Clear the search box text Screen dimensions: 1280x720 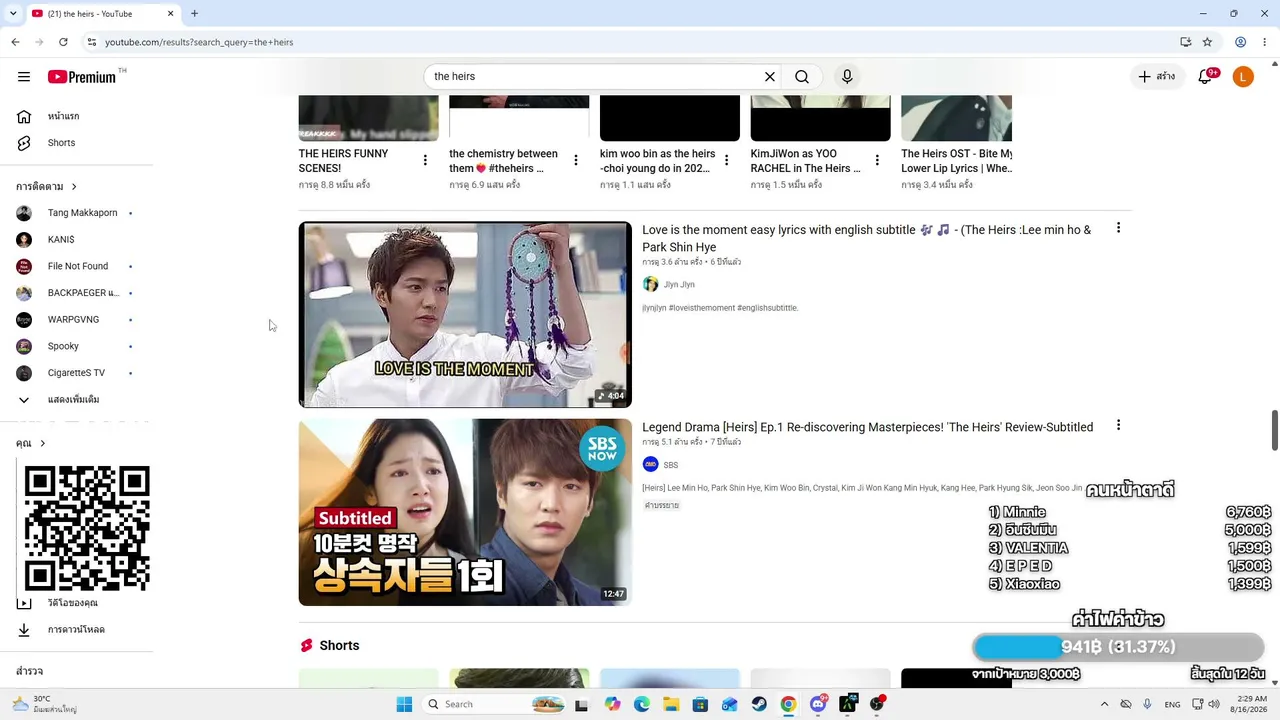[770, 77]
